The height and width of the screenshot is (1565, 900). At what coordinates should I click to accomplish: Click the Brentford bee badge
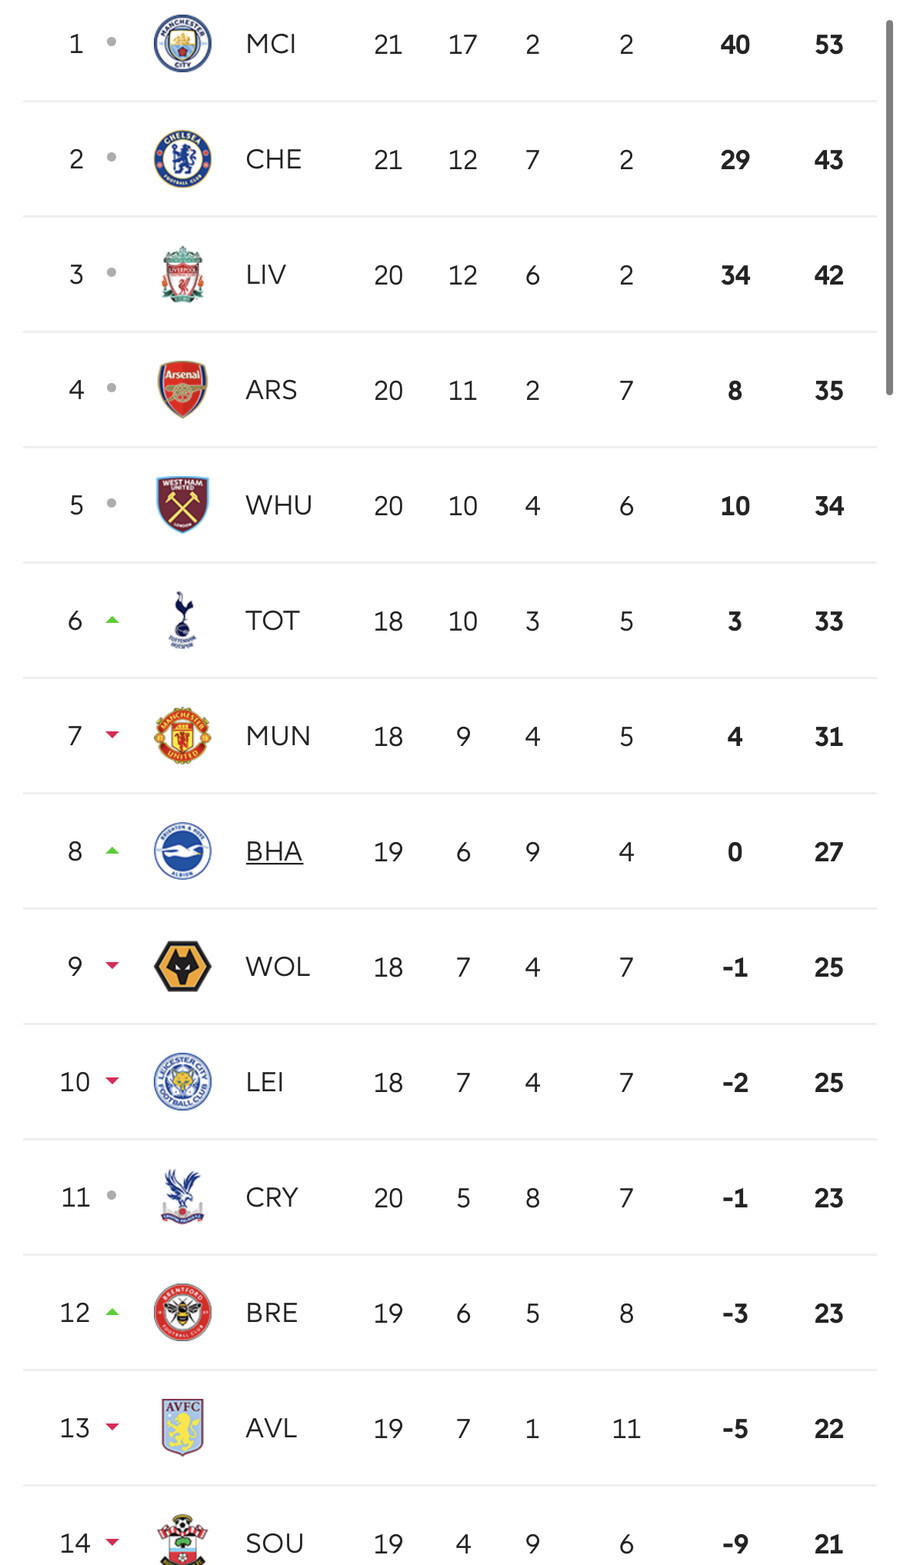pos(182,1313)
